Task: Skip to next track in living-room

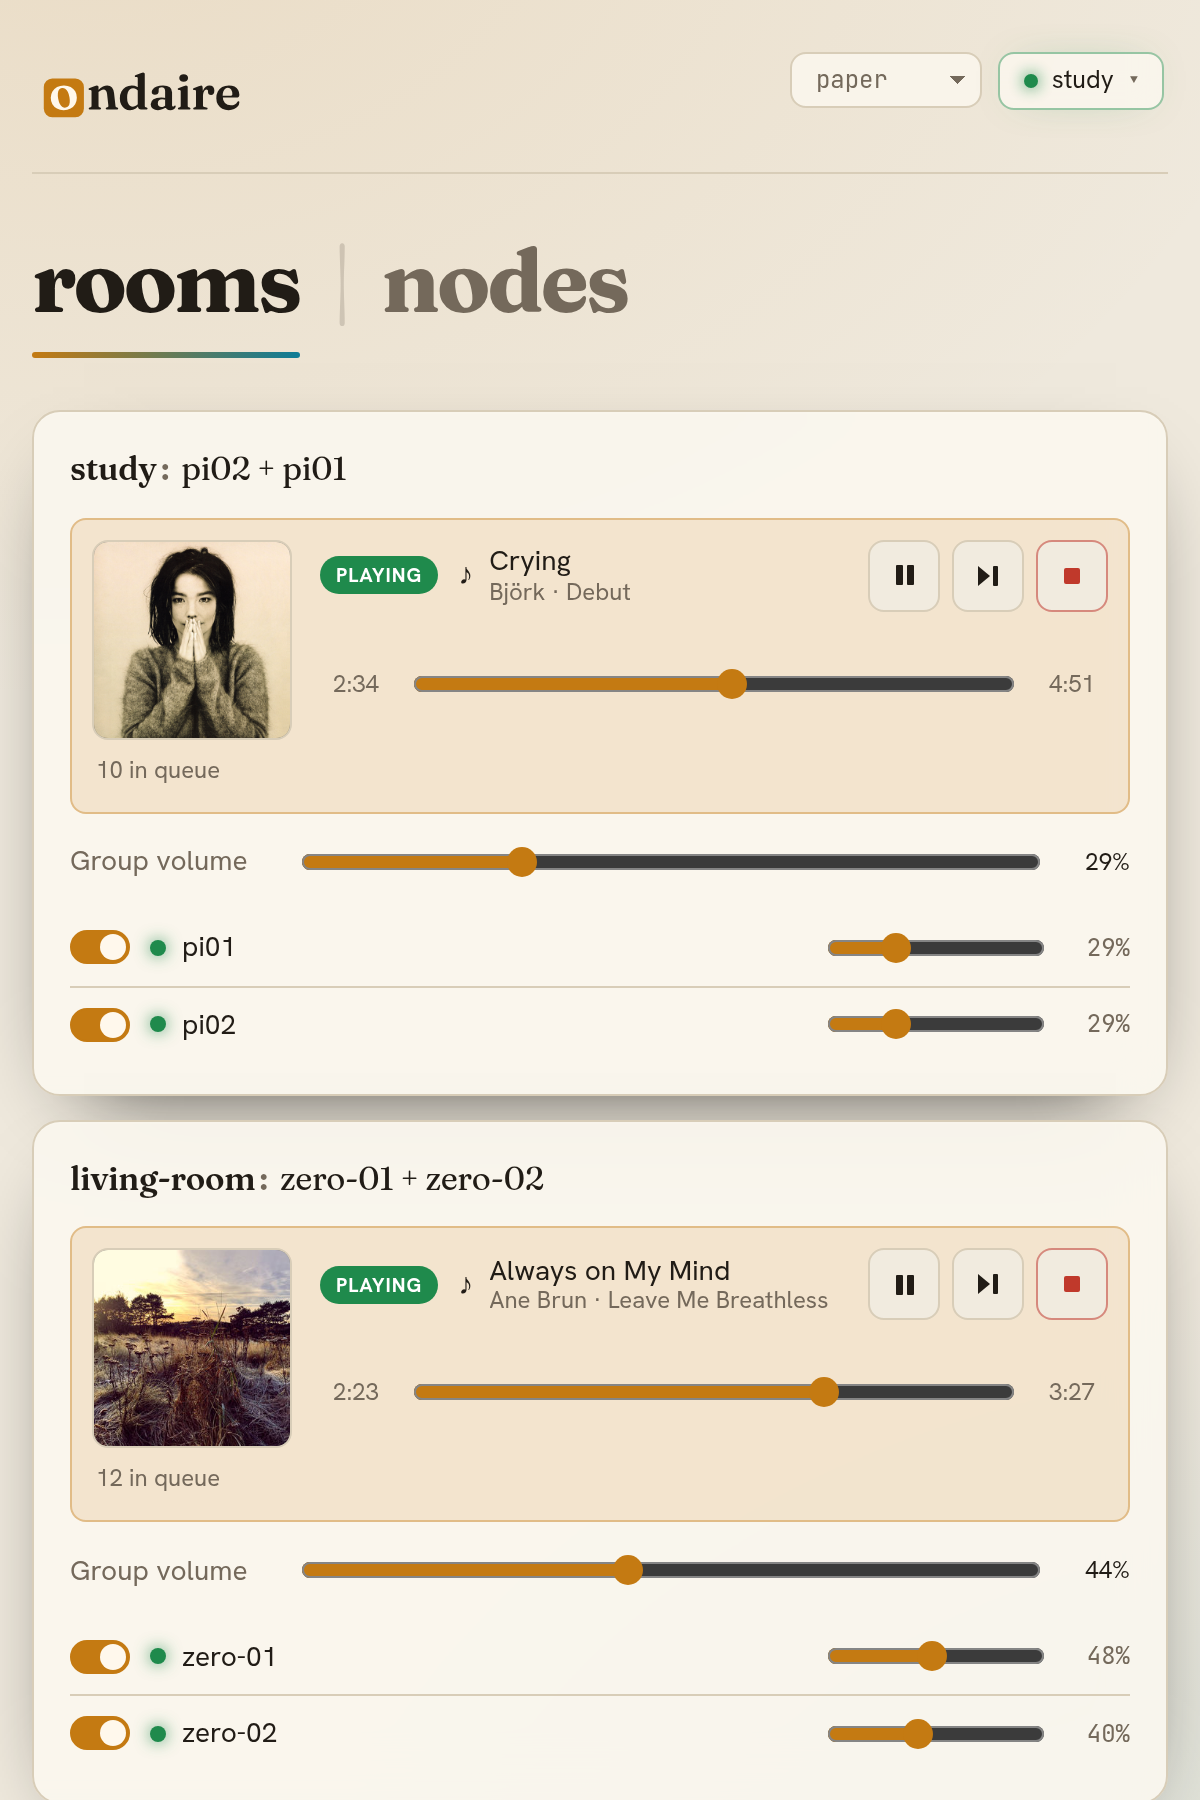Action: (988, 1284)
